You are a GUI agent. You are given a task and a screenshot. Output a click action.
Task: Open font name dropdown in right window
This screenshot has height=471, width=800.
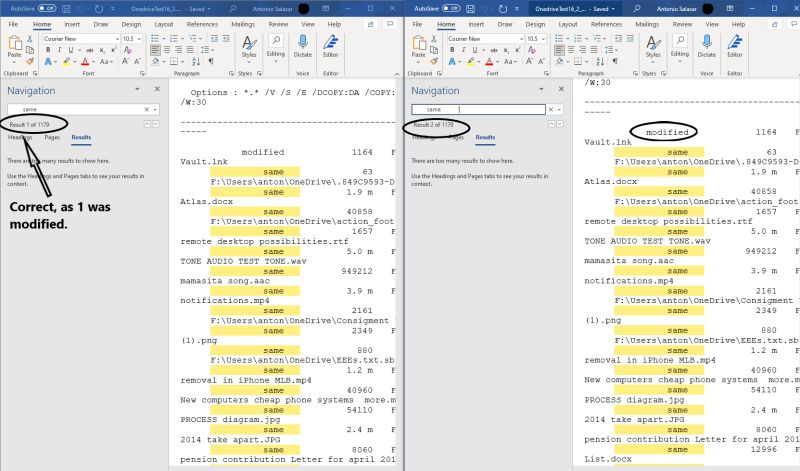coord(521,39)
